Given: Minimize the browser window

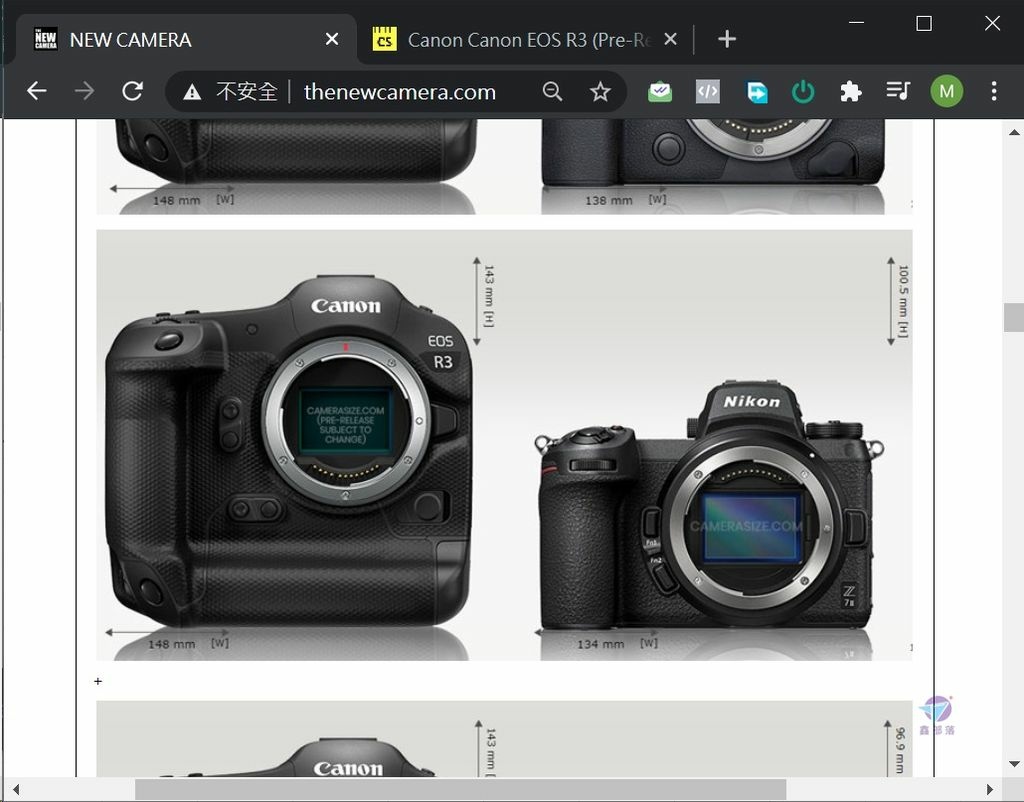Looking at the screenshot, I should click(856, 23).
